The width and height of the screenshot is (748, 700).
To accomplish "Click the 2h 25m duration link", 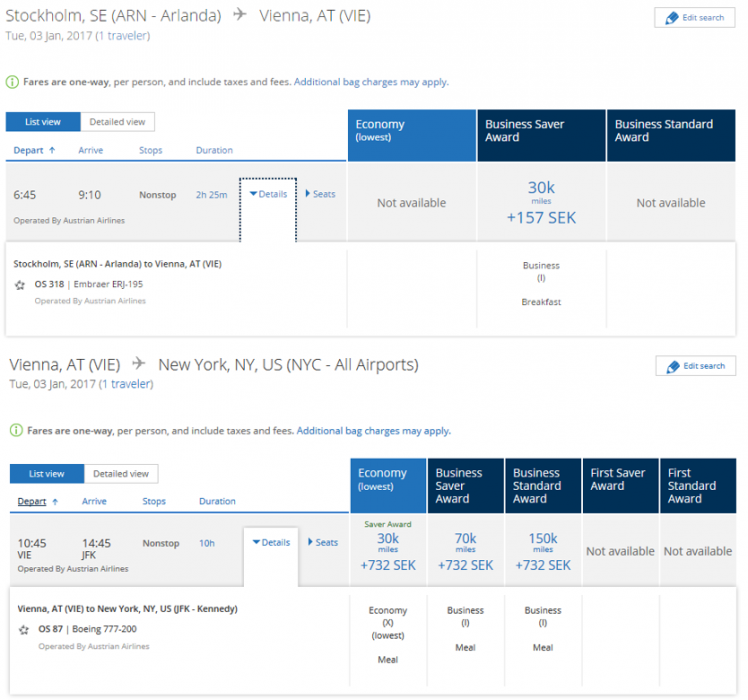I will [211, 195].
